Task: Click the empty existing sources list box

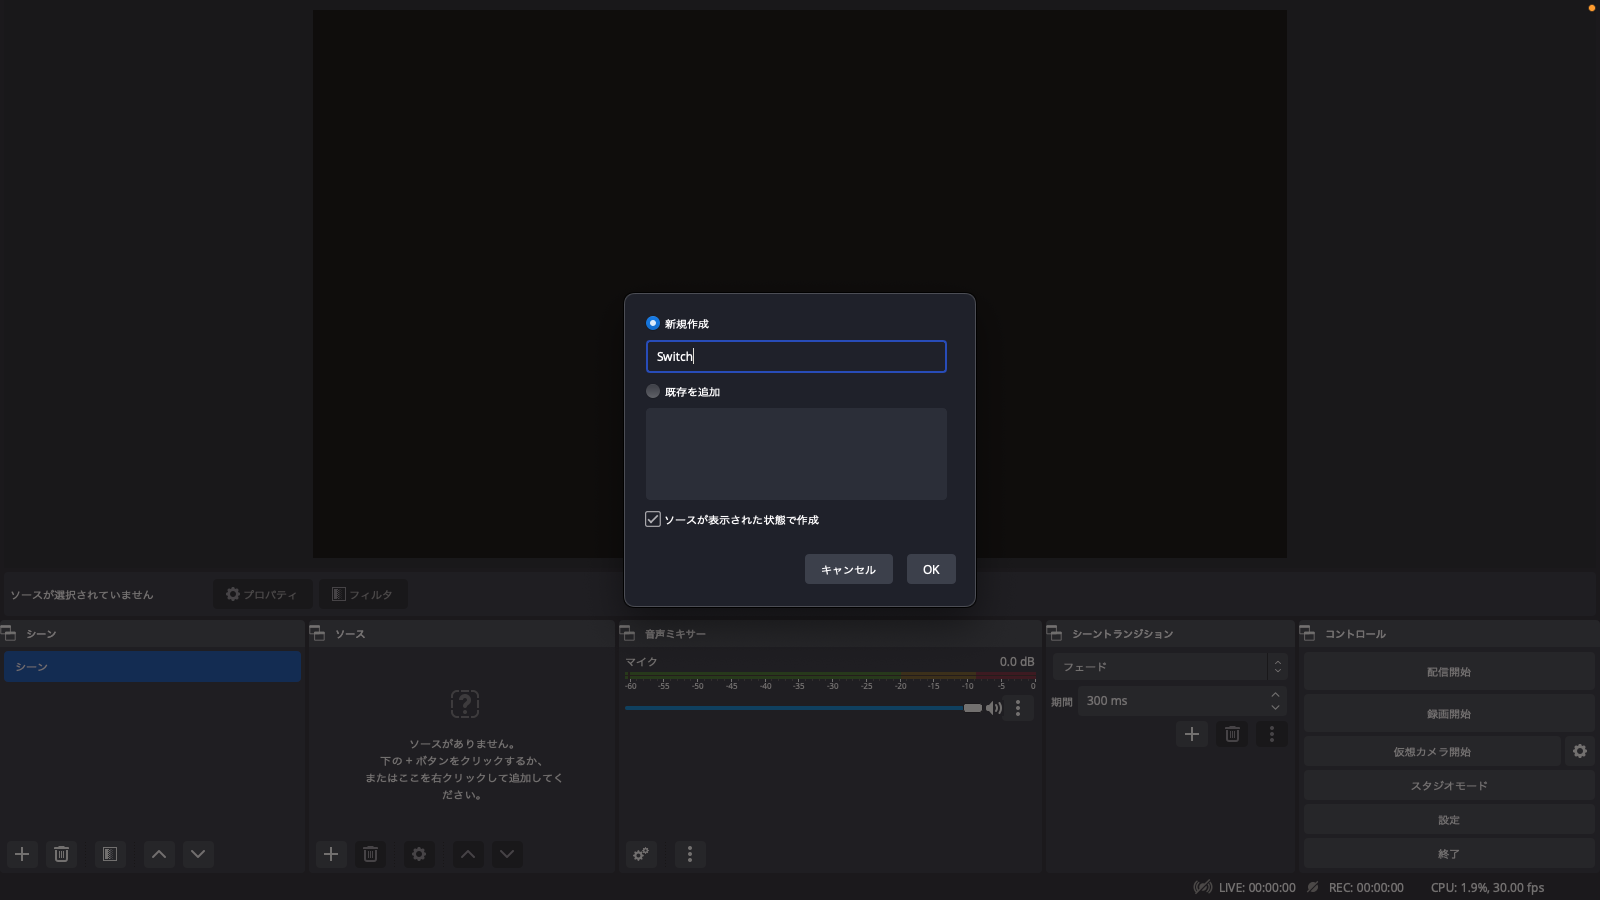Action: [x=796, y=454]
